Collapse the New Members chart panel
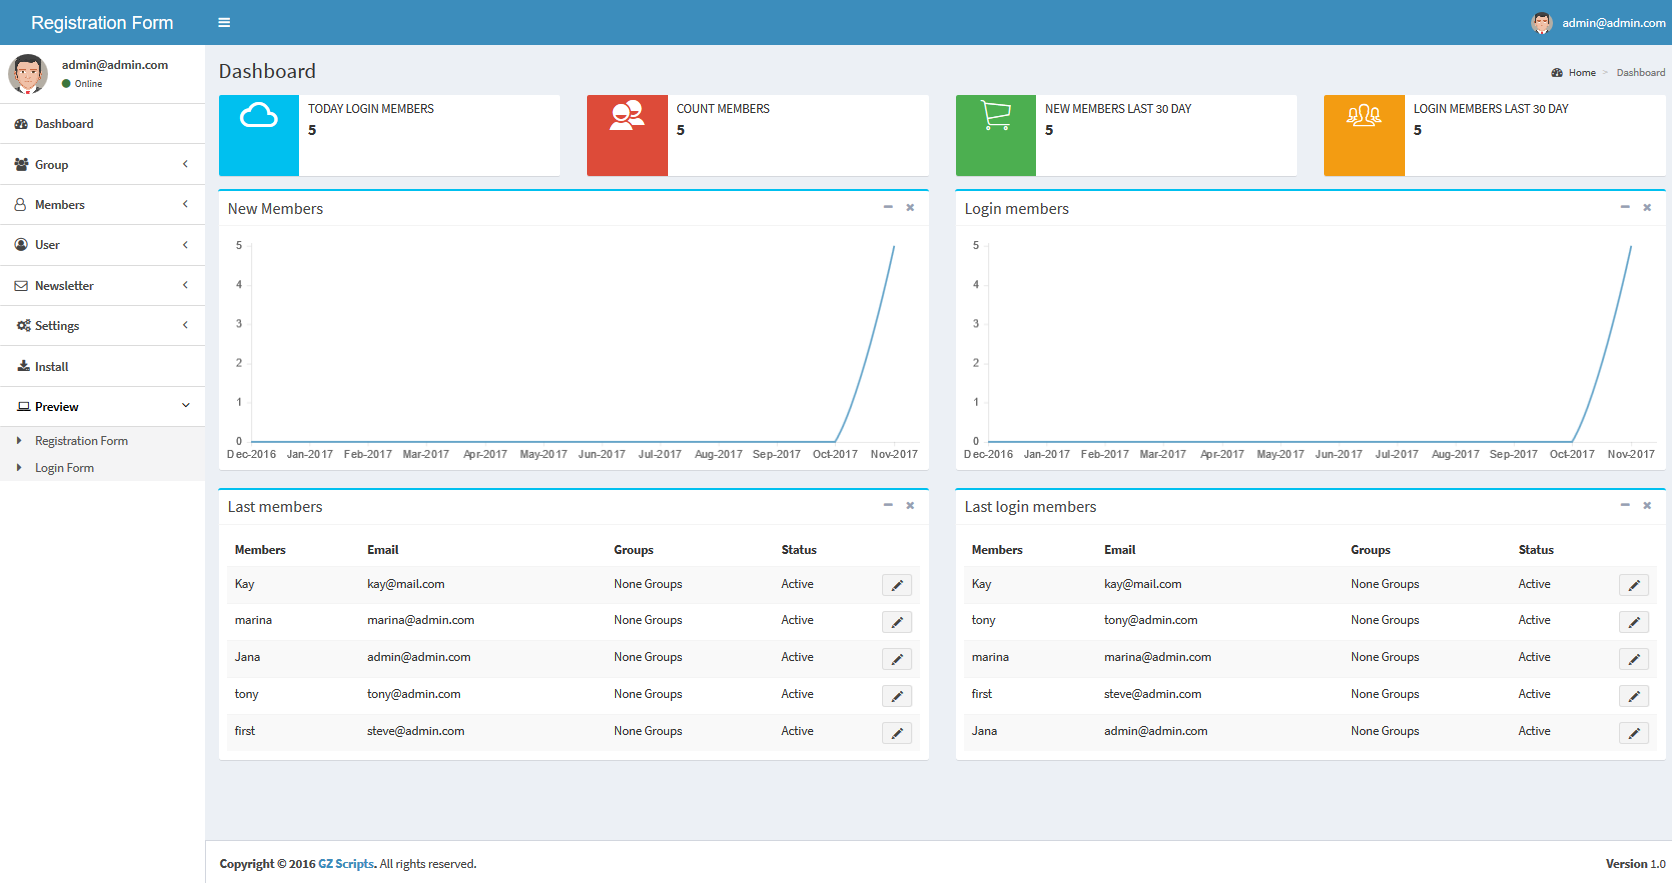The height and width of the screenshot is (883, 1672). (x=888, y=207)
